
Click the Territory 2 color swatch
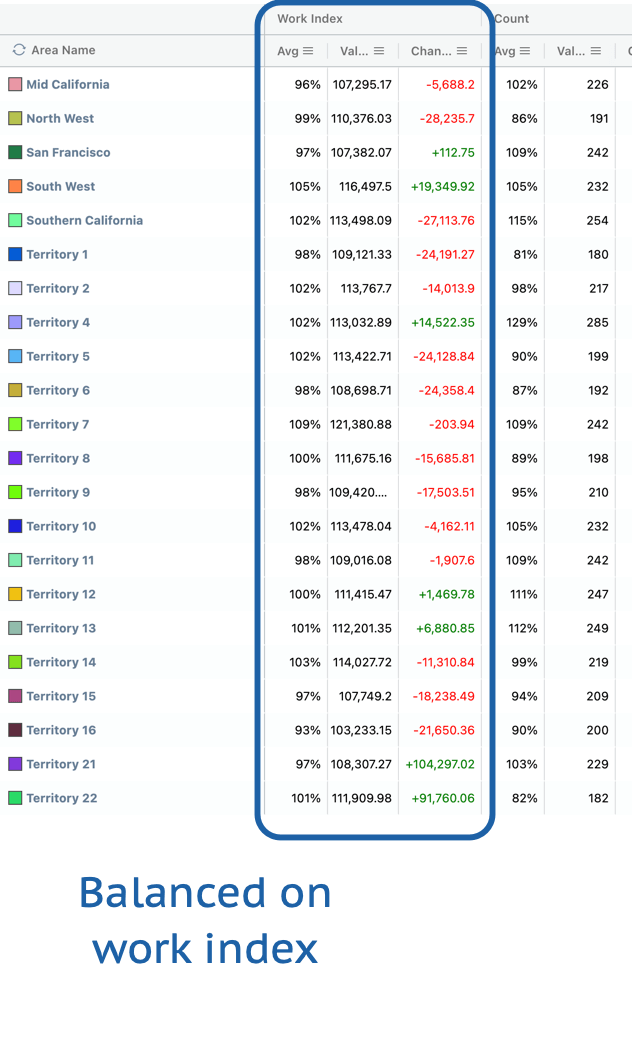click(x=15, y=288)
